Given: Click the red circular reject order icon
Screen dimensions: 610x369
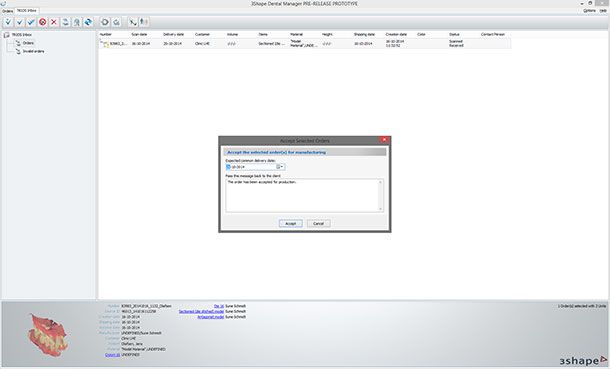Looking at the screenshot, I should coord(42,22).
